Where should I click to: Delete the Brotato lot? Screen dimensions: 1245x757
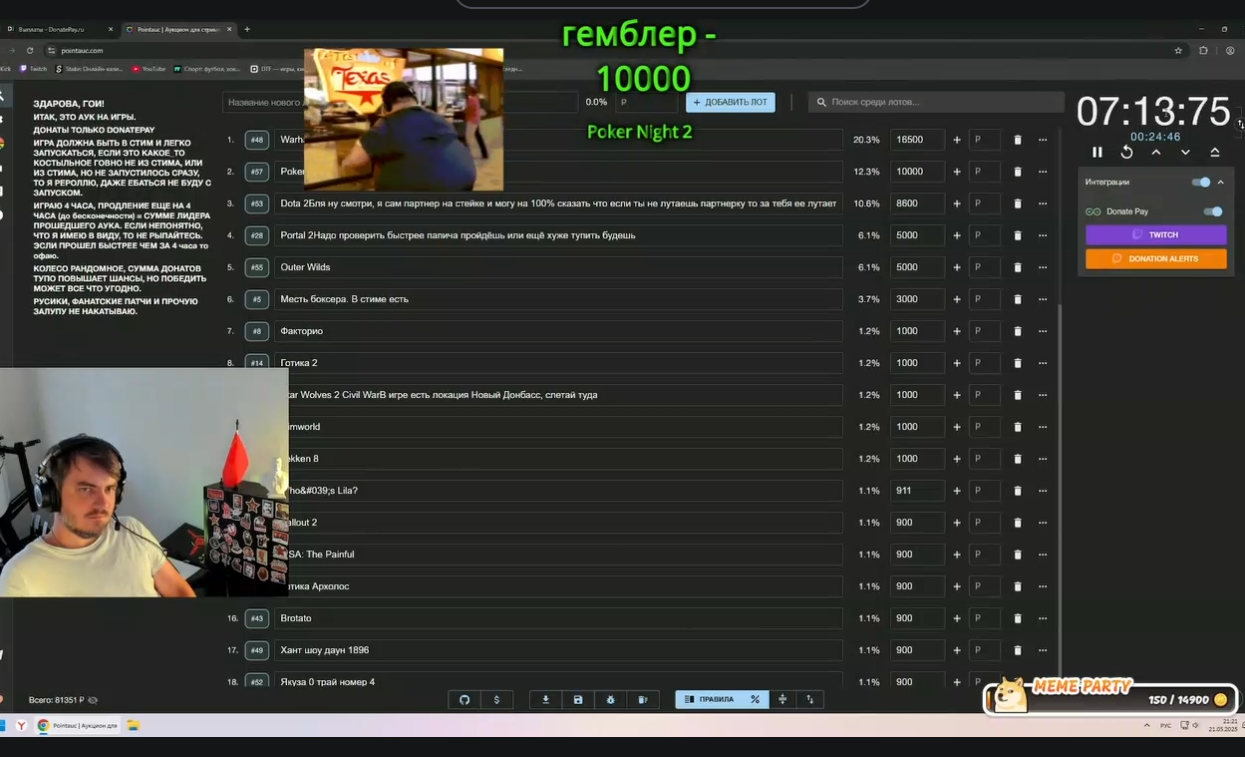(1018, 618)
